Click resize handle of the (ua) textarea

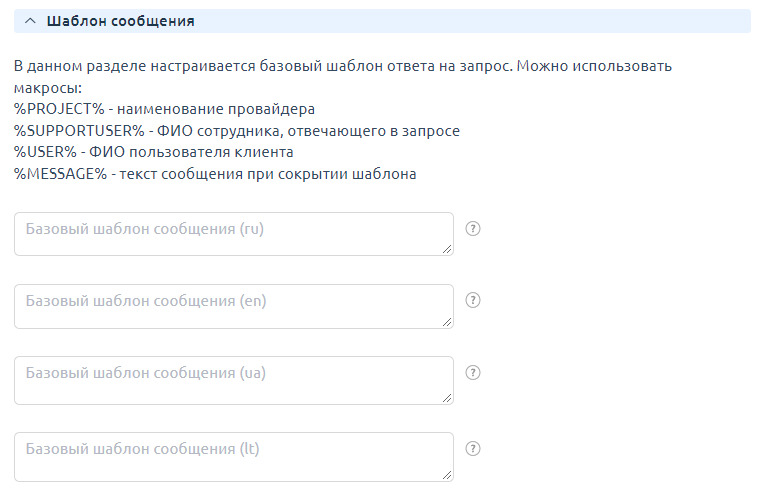coord(447,397)
